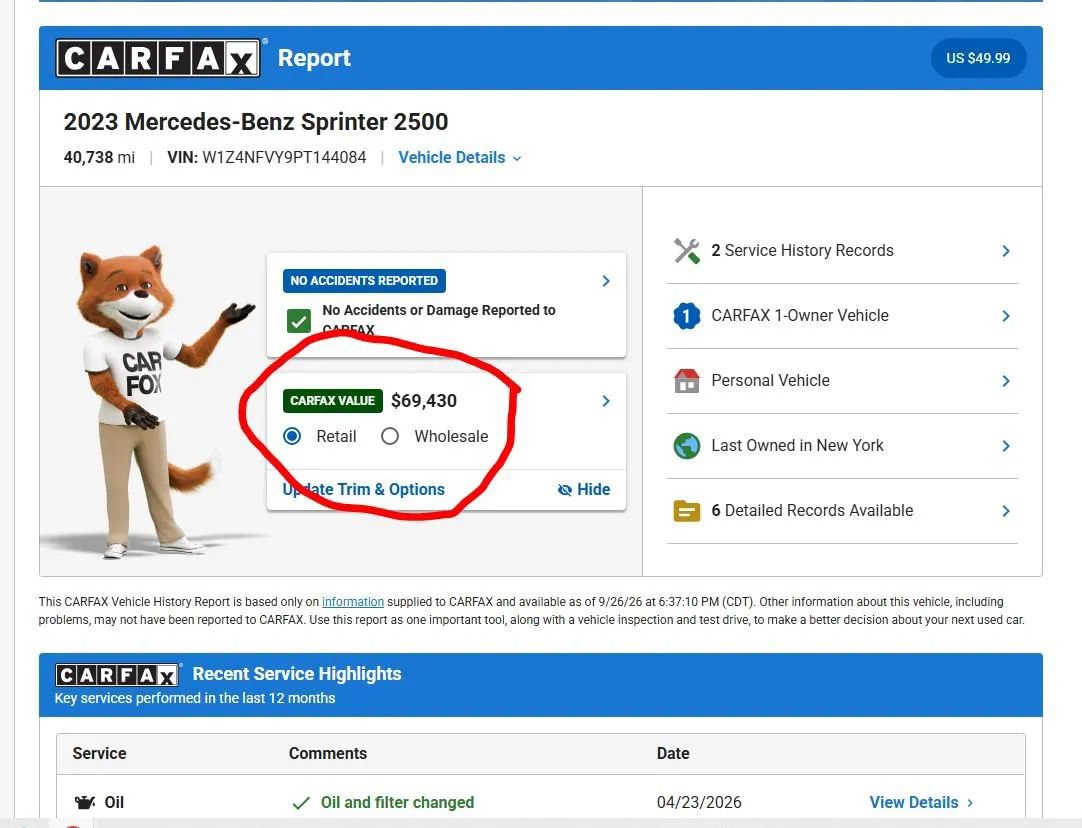The image size is (1082, 828).
Task: Click the oil can icon in Oil row
Action: 85,802
